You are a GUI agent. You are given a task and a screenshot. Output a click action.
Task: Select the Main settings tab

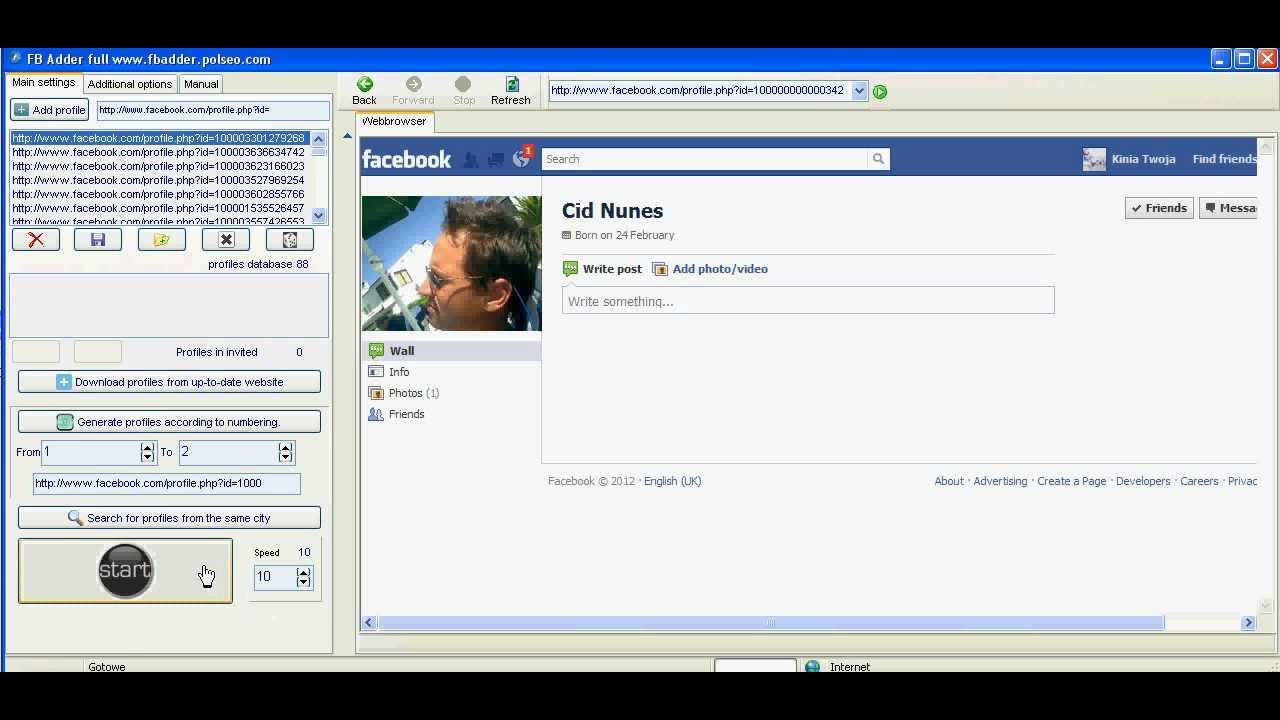tap(43, 83)
